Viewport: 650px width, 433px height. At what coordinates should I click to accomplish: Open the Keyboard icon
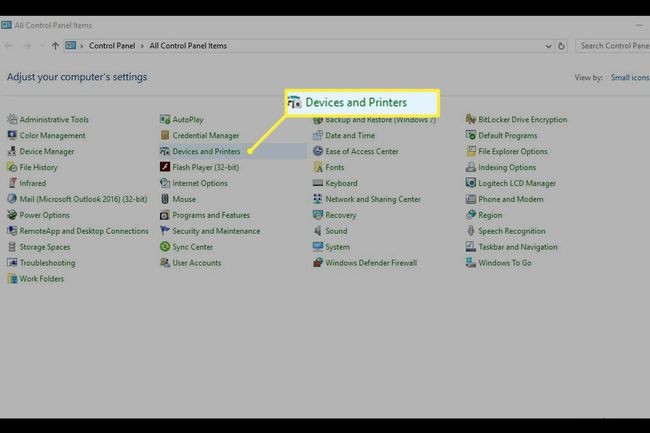tap(318, 183)
